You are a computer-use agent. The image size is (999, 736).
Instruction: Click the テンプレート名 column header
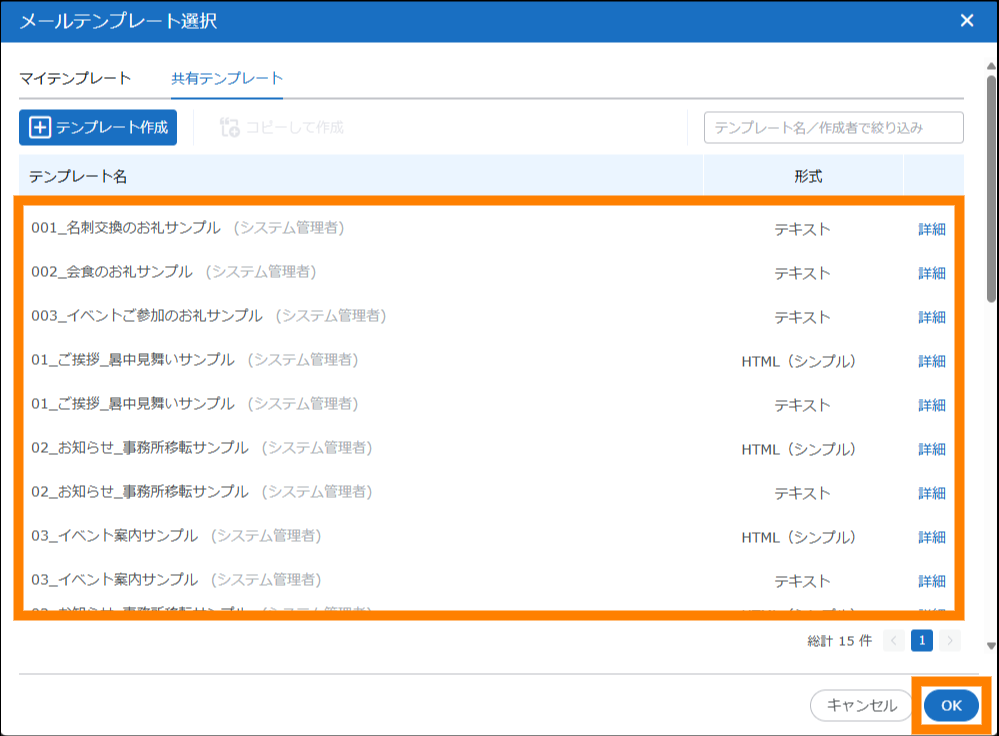(x=78, y=176)
